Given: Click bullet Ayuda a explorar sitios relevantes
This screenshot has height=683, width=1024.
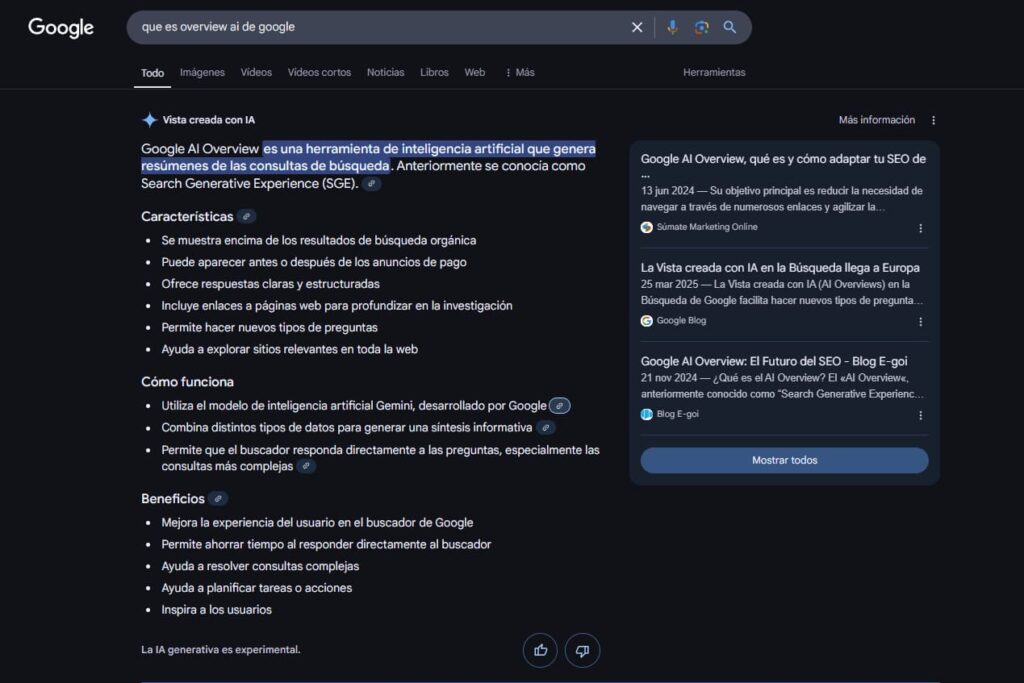Looking at the screenshot, I should click(x=289, y=349).
